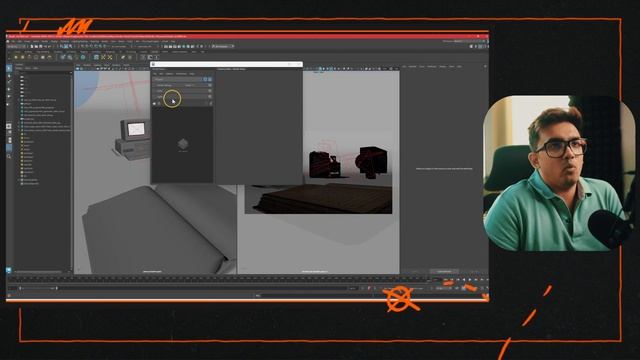Toggle the eye visibility icon in floating window
This screenshot has height=360, width=640.
155,104
